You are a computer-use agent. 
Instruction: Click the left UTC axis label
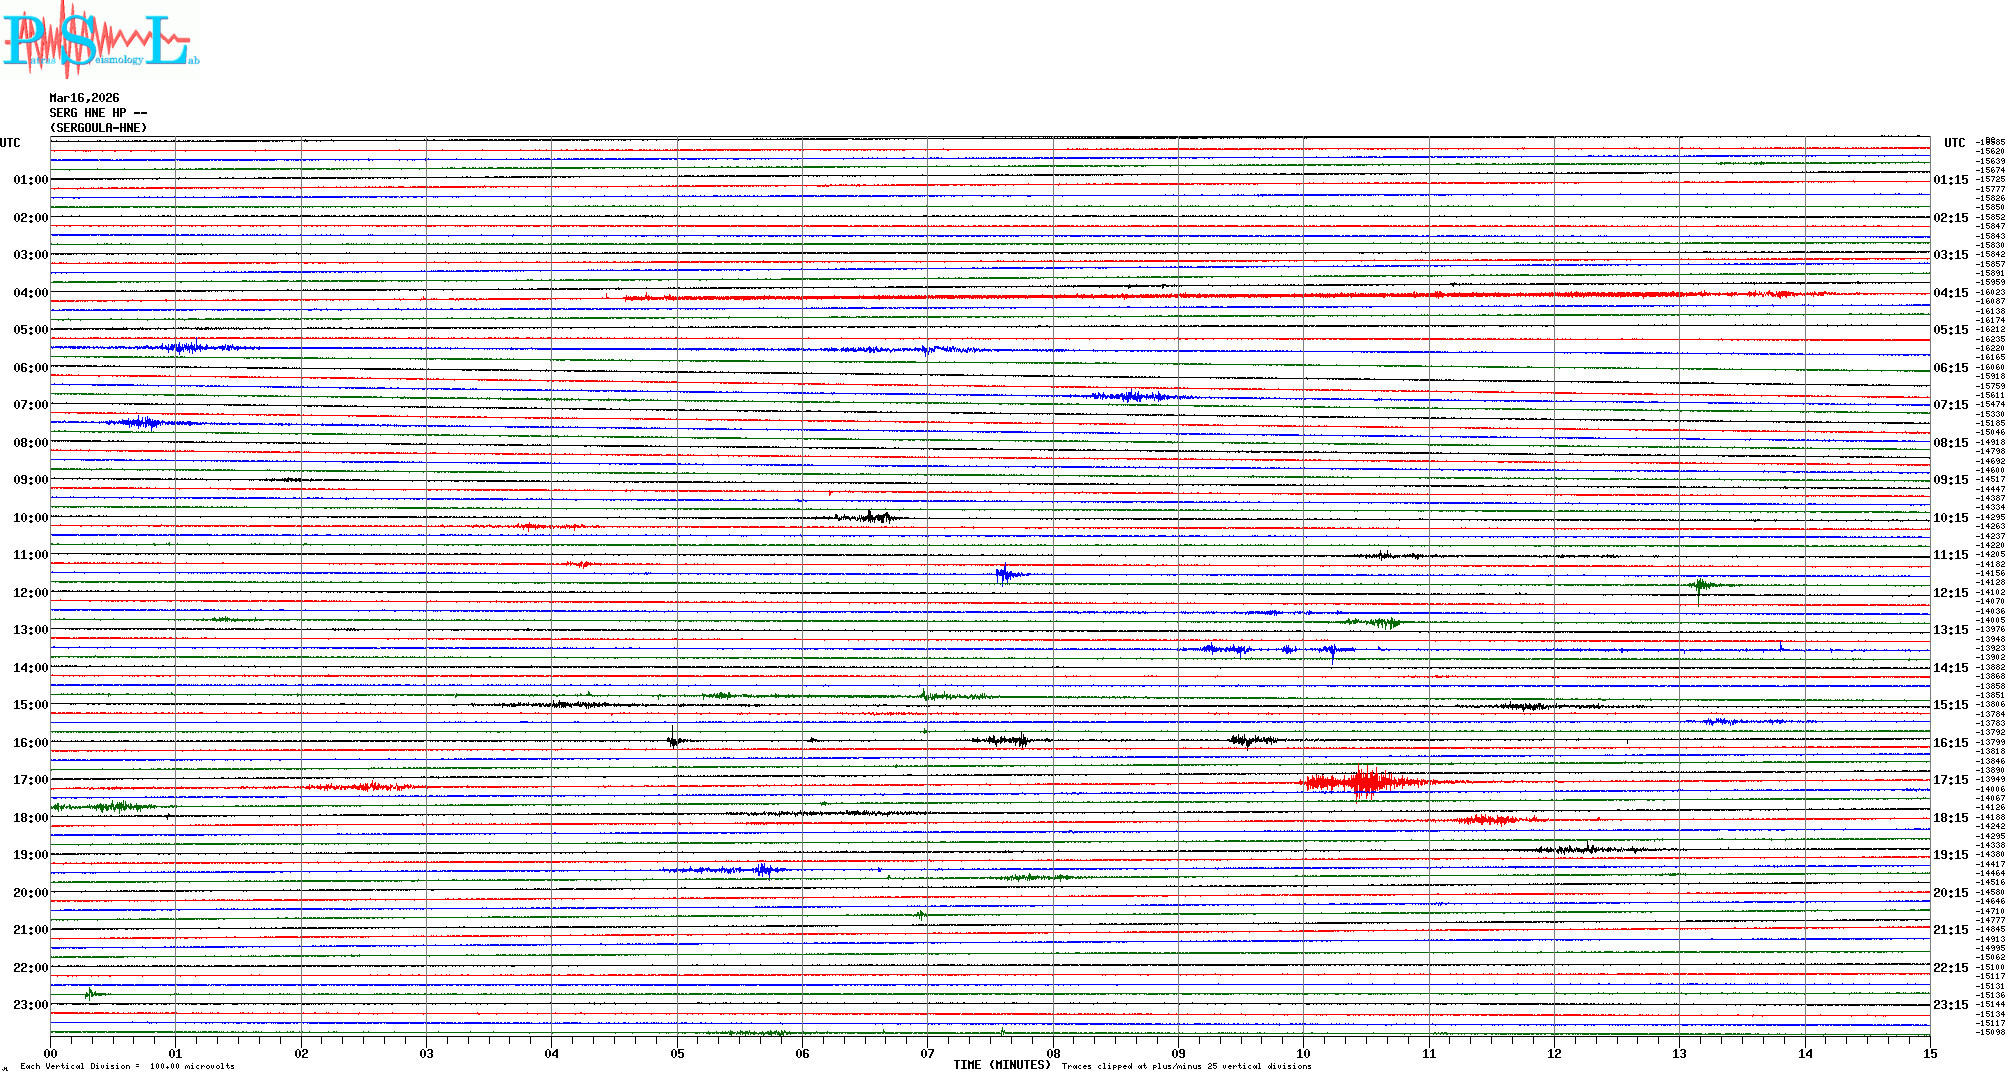point(10,143)
